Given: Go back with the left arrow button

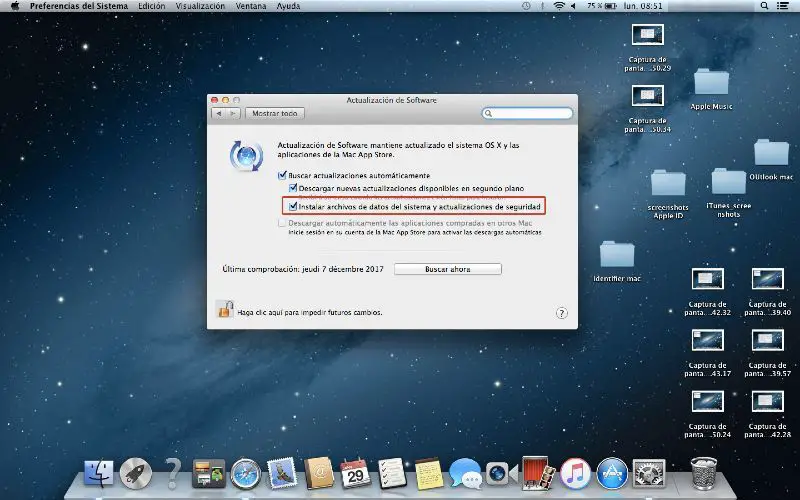Looking at the screenshot, I should tap(218, 113).
